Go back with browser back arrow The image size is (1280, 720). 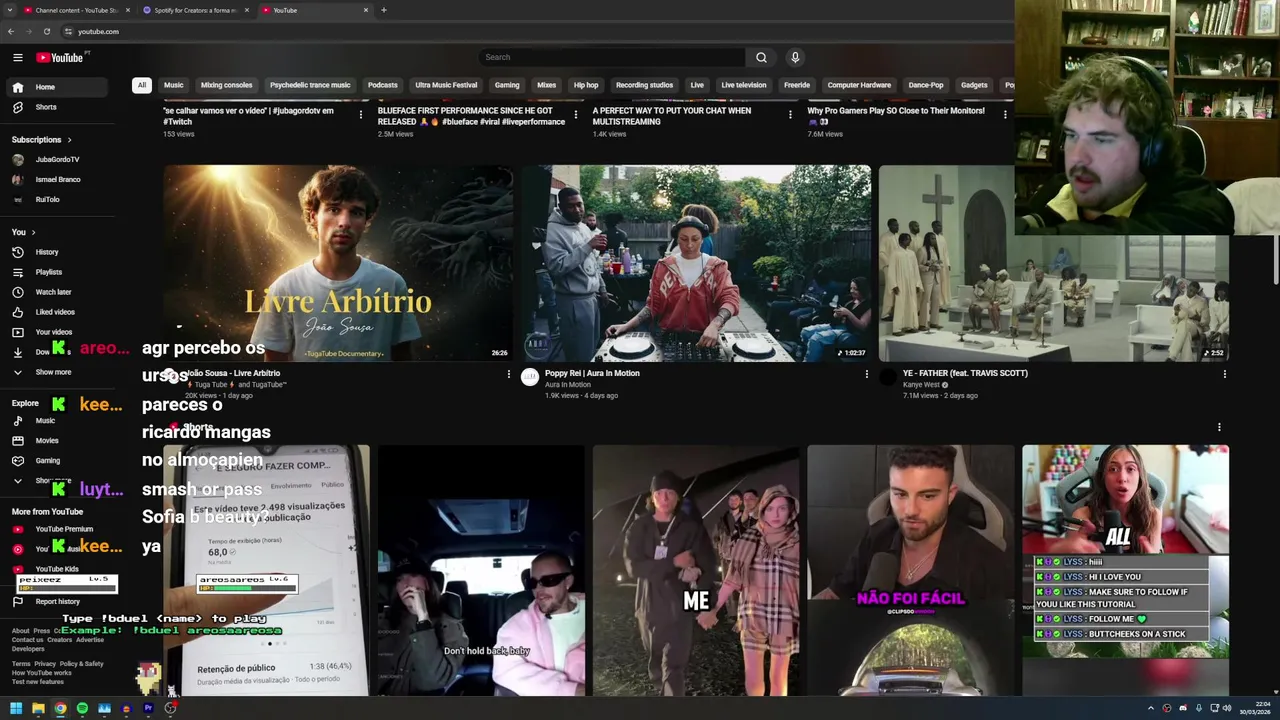11,31
